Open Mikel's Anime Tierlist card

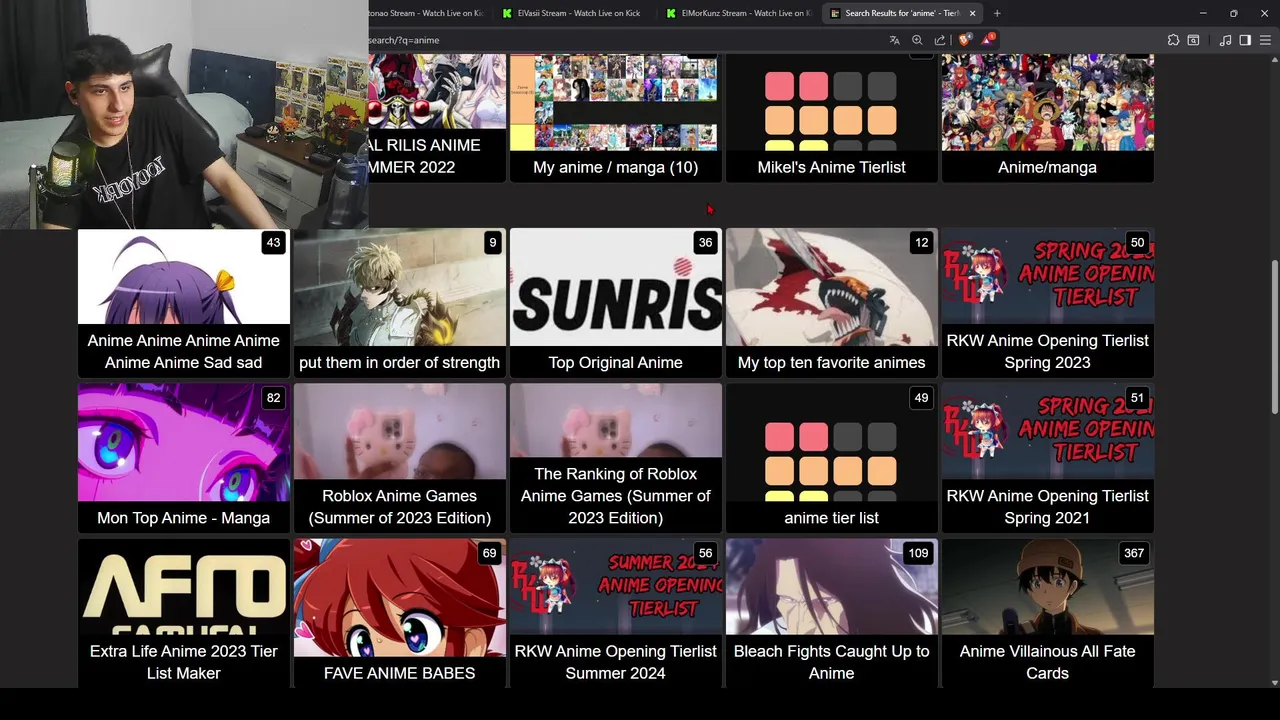click(832, 118)
